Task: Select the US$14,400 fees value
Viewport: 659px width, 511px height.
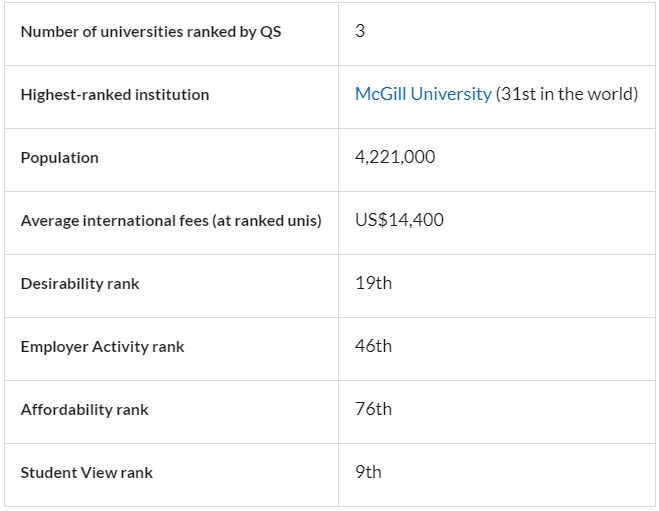Action: 399,220
